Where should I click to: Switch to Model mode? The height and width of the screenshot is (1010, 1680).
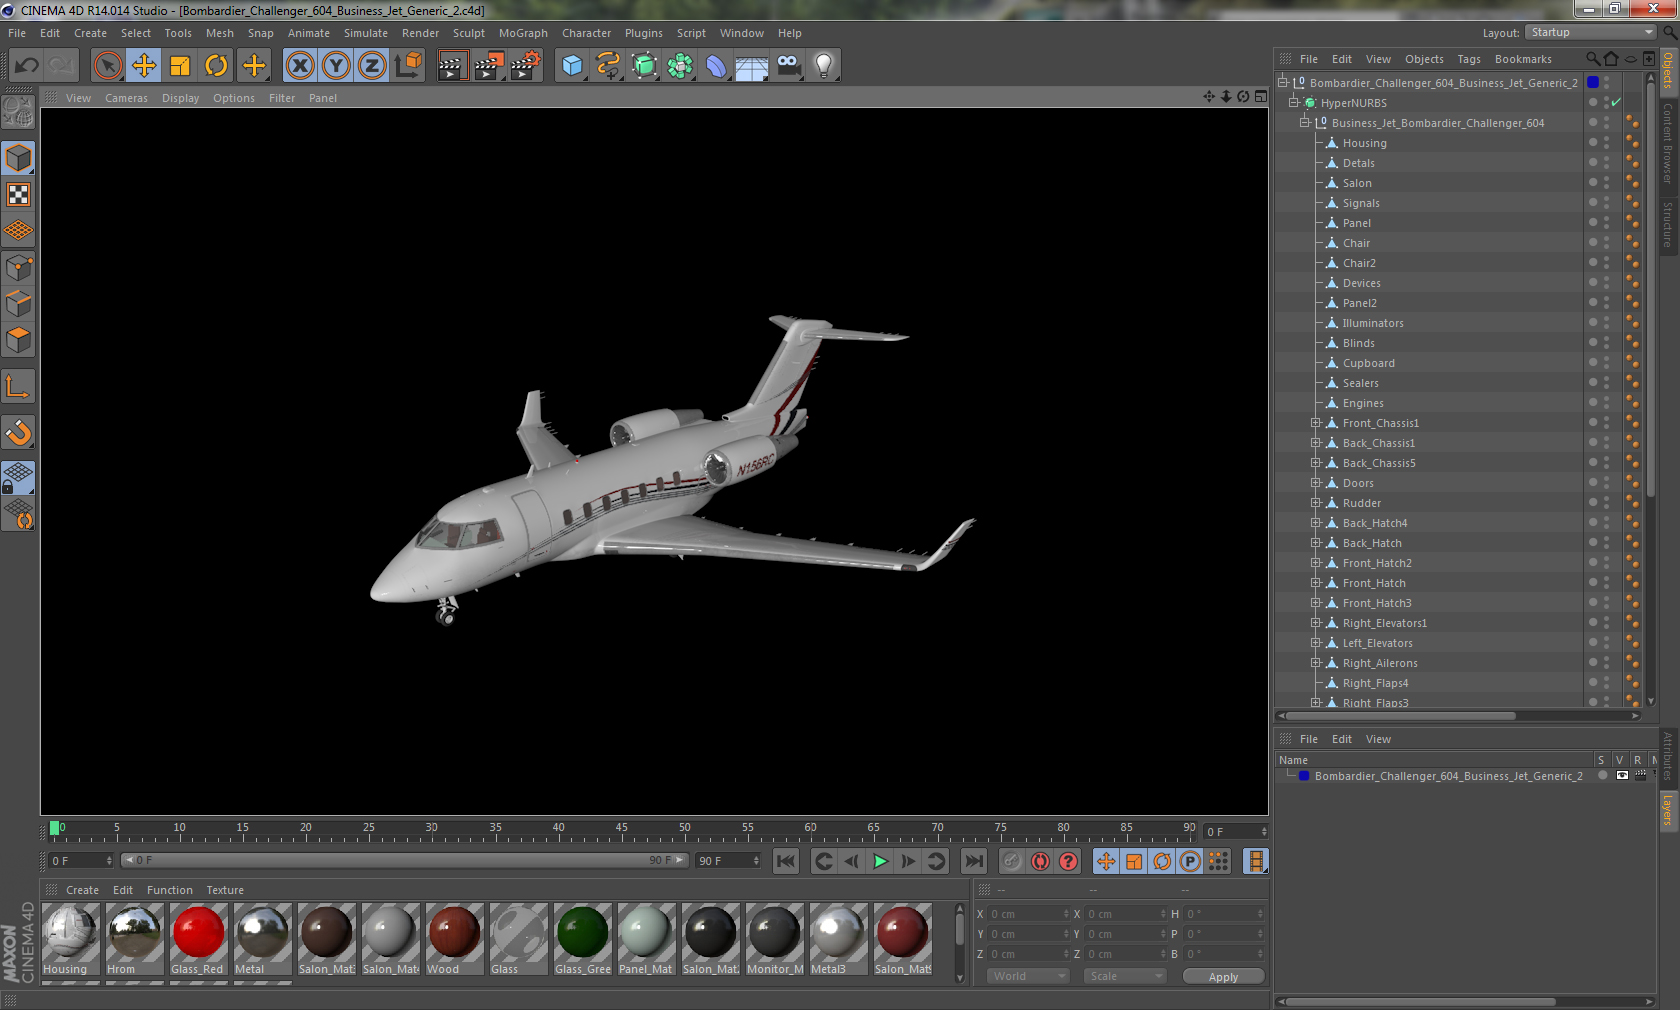pos(18,158)
